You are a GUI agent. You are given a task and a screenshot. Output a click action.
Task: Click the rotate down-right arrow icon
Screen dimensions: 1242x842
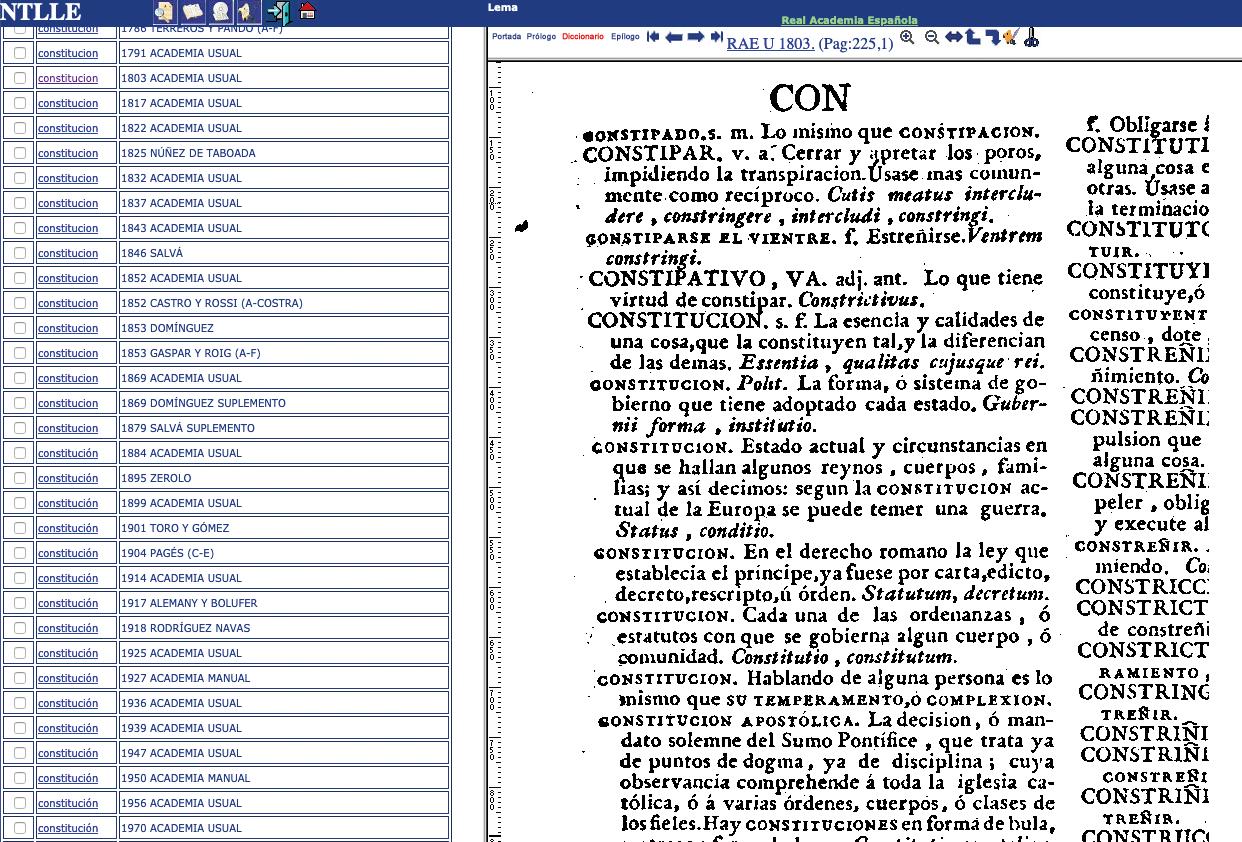tap(993, 38)
